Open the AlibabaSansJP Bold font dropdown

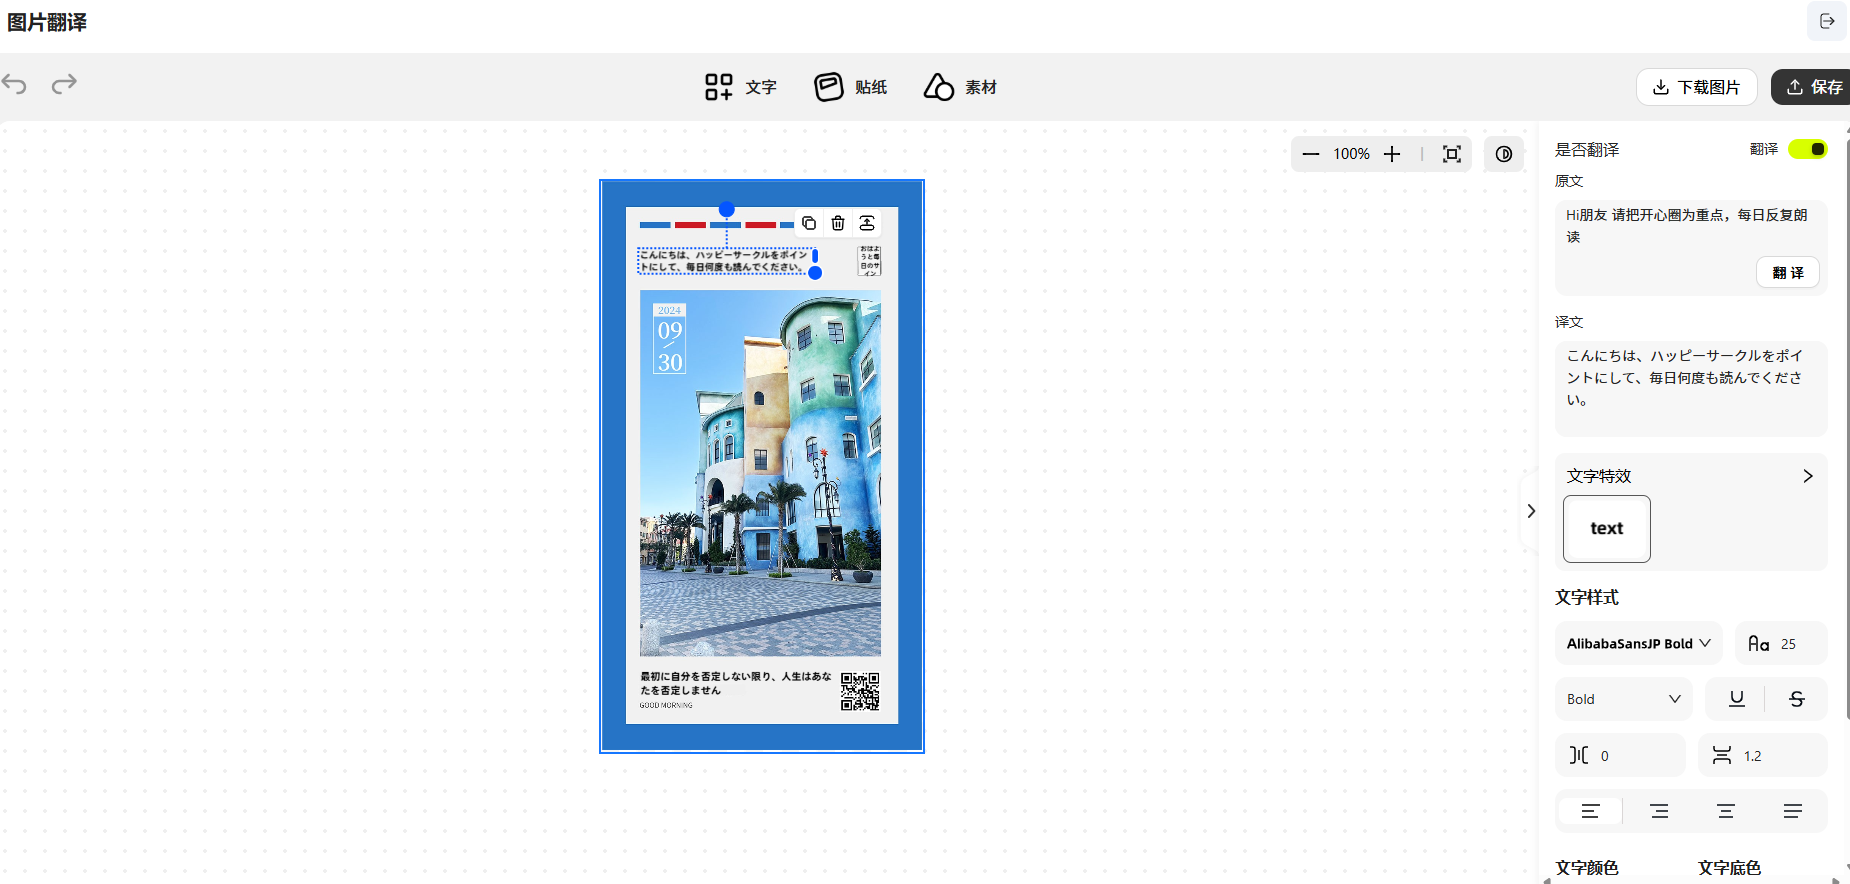[x=1638, y=644]
